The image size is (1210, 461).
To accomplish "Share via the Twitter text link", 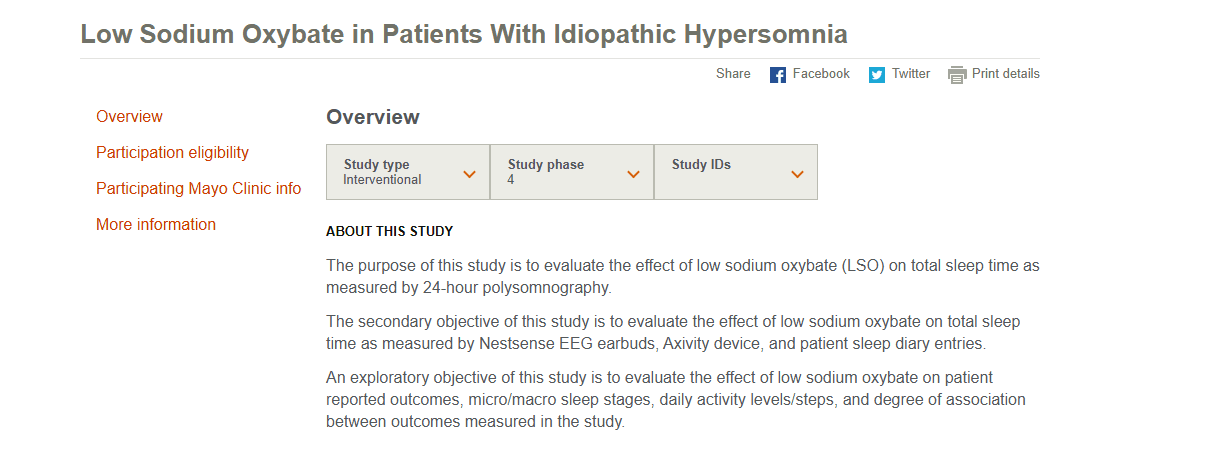I will (x=911, y=74).
